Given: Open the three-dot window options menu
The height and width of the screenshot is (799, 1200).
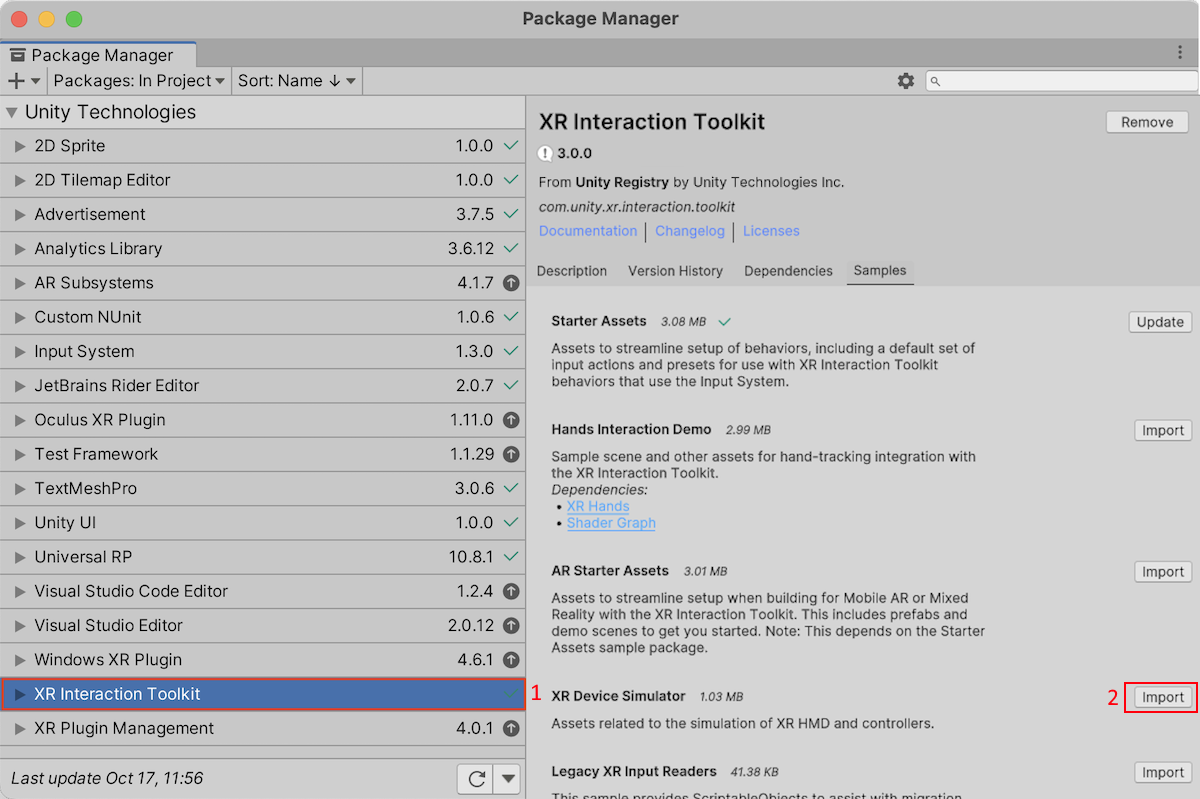Looking at the screenshot, I should 1180,53.
